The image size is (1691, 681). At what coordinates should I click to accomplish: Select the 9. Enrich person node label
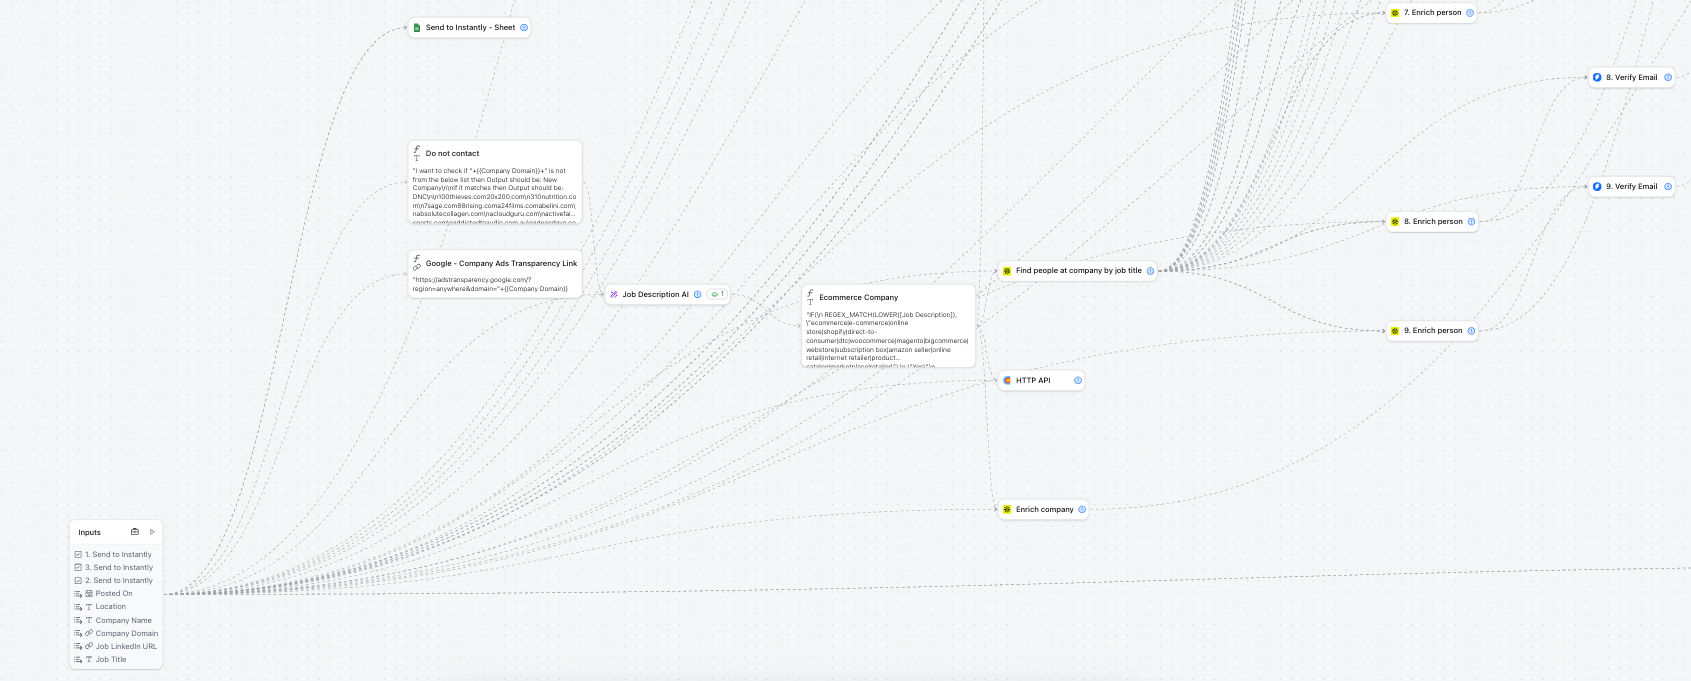click(x=1433, y=331)
